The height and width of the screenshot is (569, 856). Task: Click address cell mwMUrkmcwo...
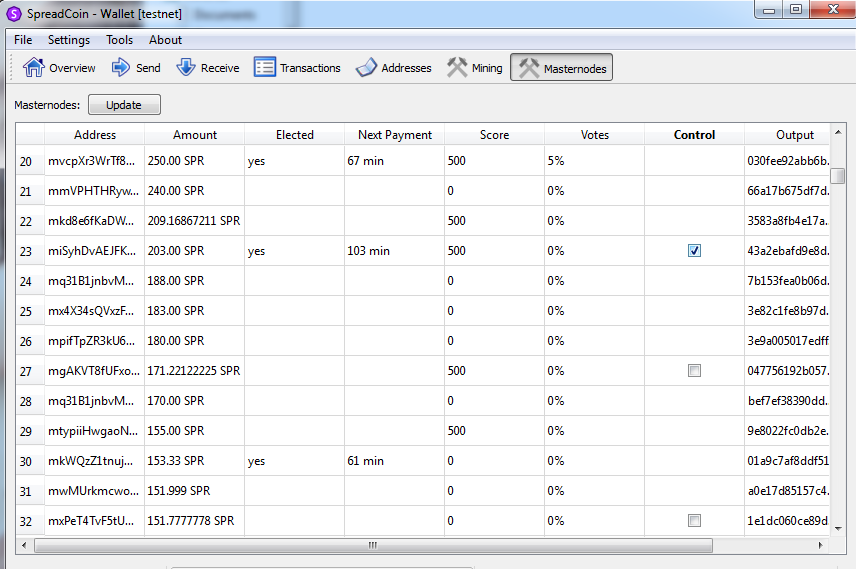coord(94,491)
